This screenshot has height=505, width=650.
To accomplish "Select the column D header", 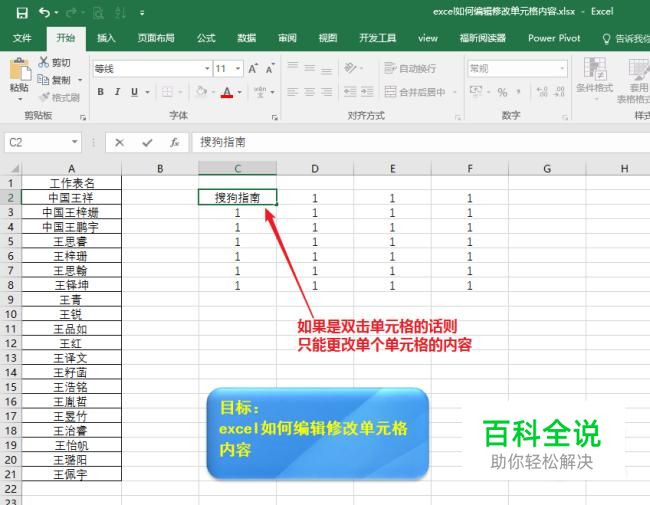I will [315, 168].
